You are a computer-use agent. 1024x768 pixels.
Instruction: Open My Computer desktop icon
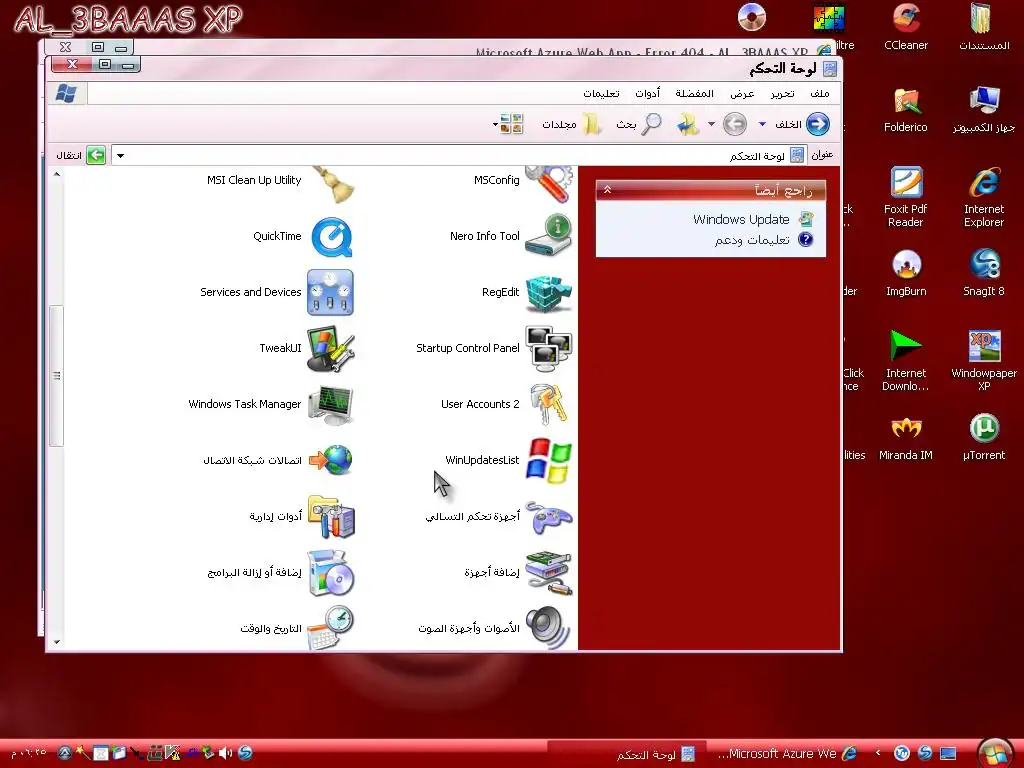[x=984, y=110]
